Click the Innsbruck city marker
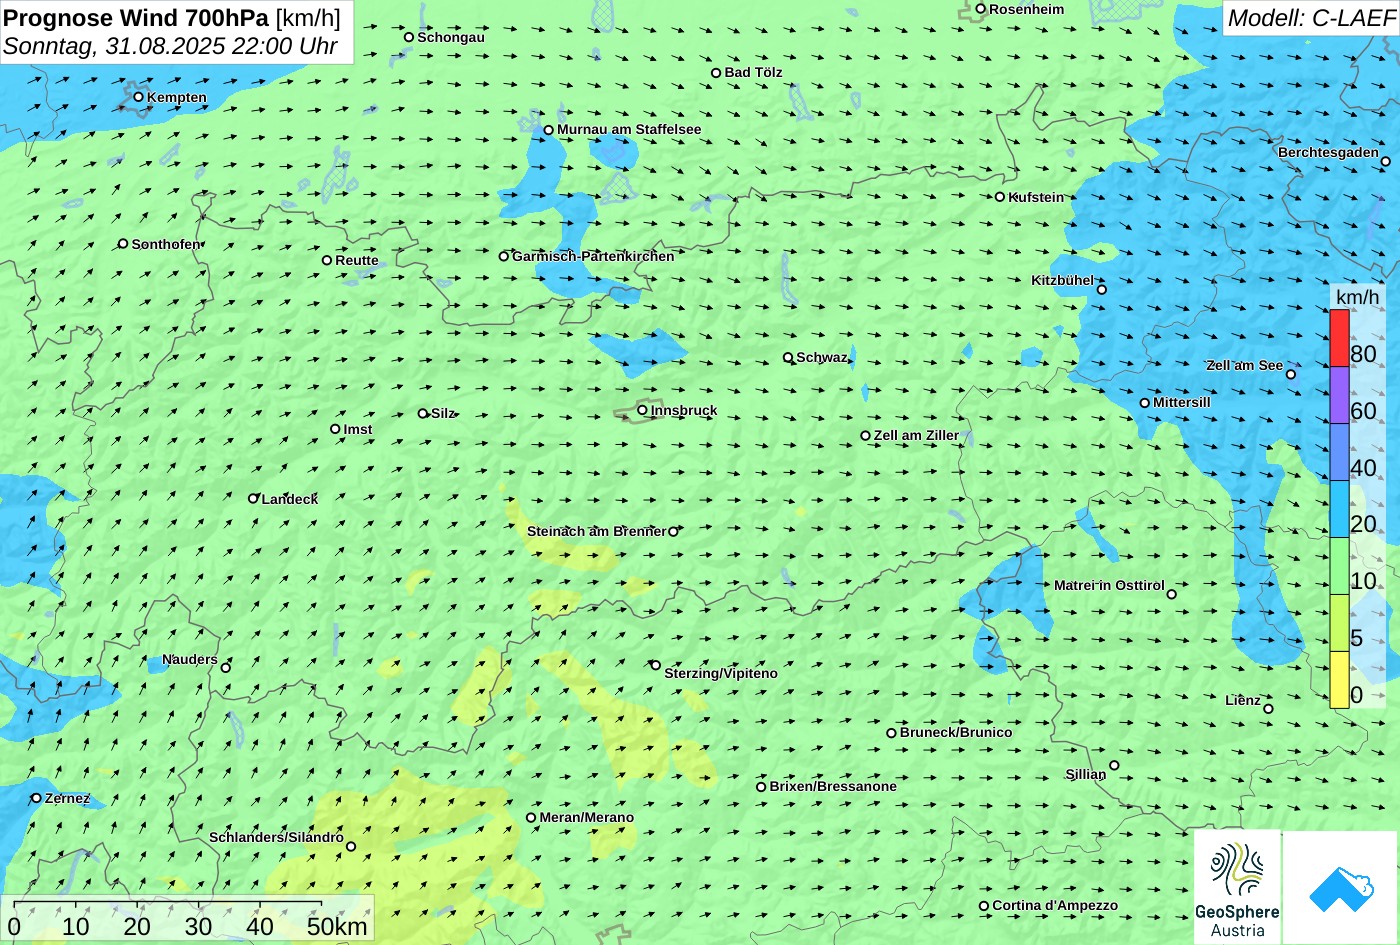This screenshot has width=1400, height=945. (x=642, y=410)
